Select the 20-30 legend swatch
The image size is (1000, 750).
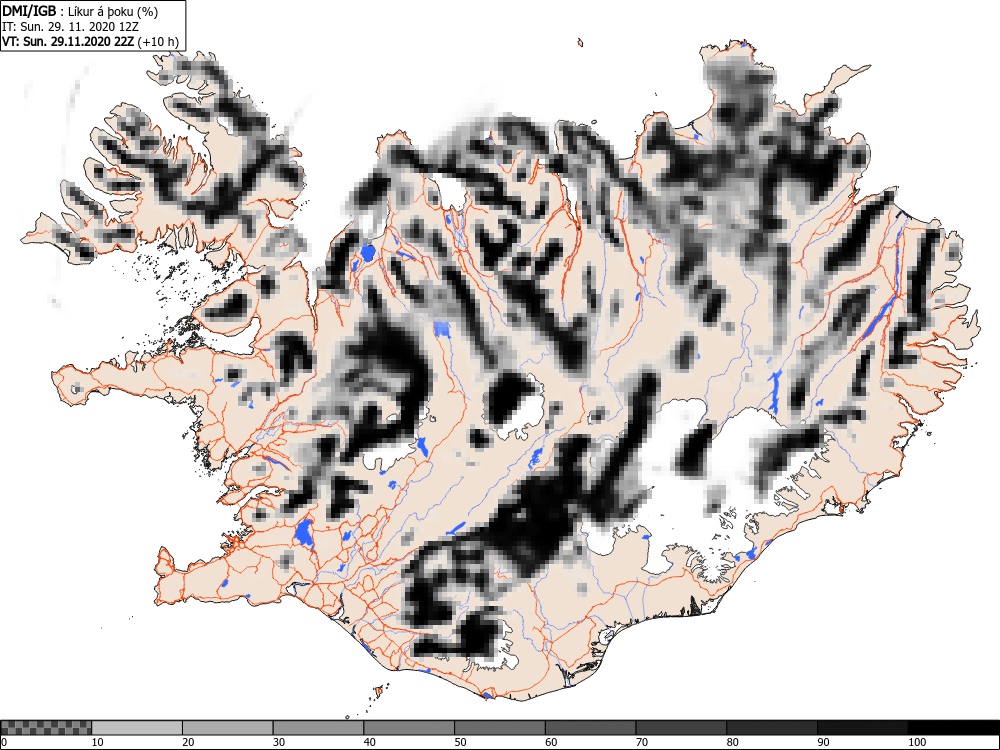(228, 728)
